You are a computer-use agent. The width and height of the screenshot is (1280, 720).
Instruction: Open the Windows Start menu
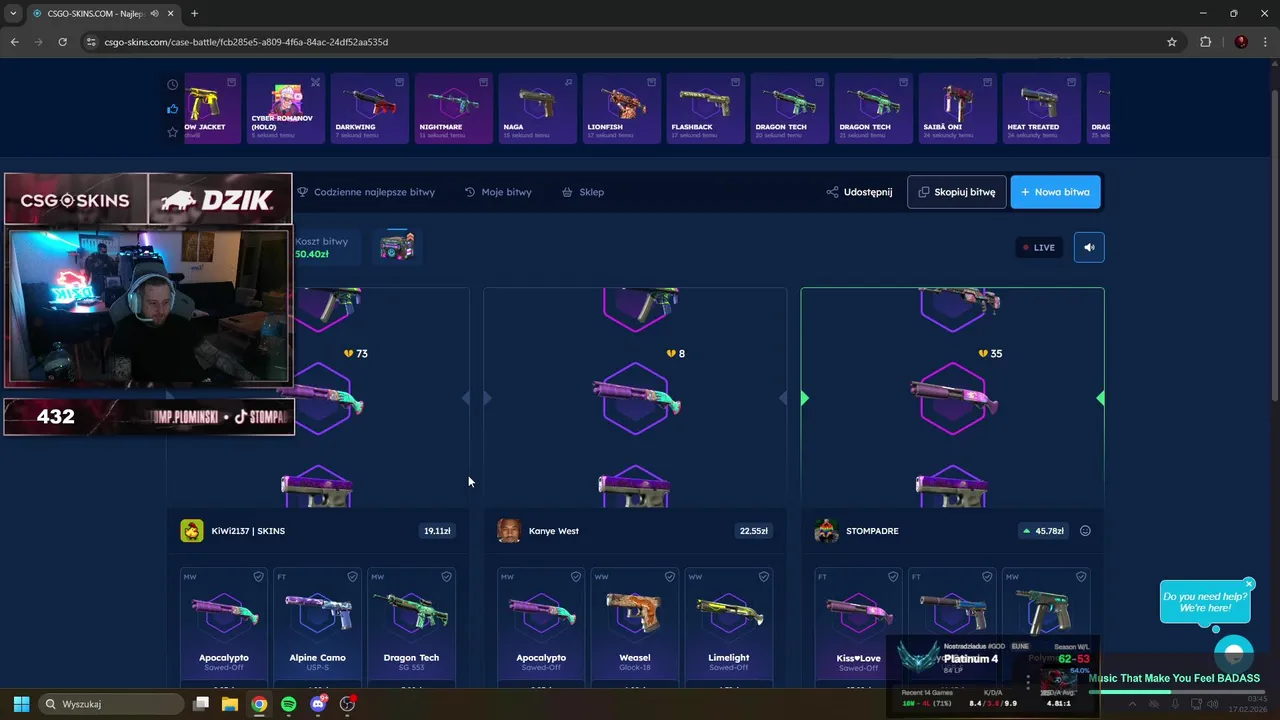[21, 704]
